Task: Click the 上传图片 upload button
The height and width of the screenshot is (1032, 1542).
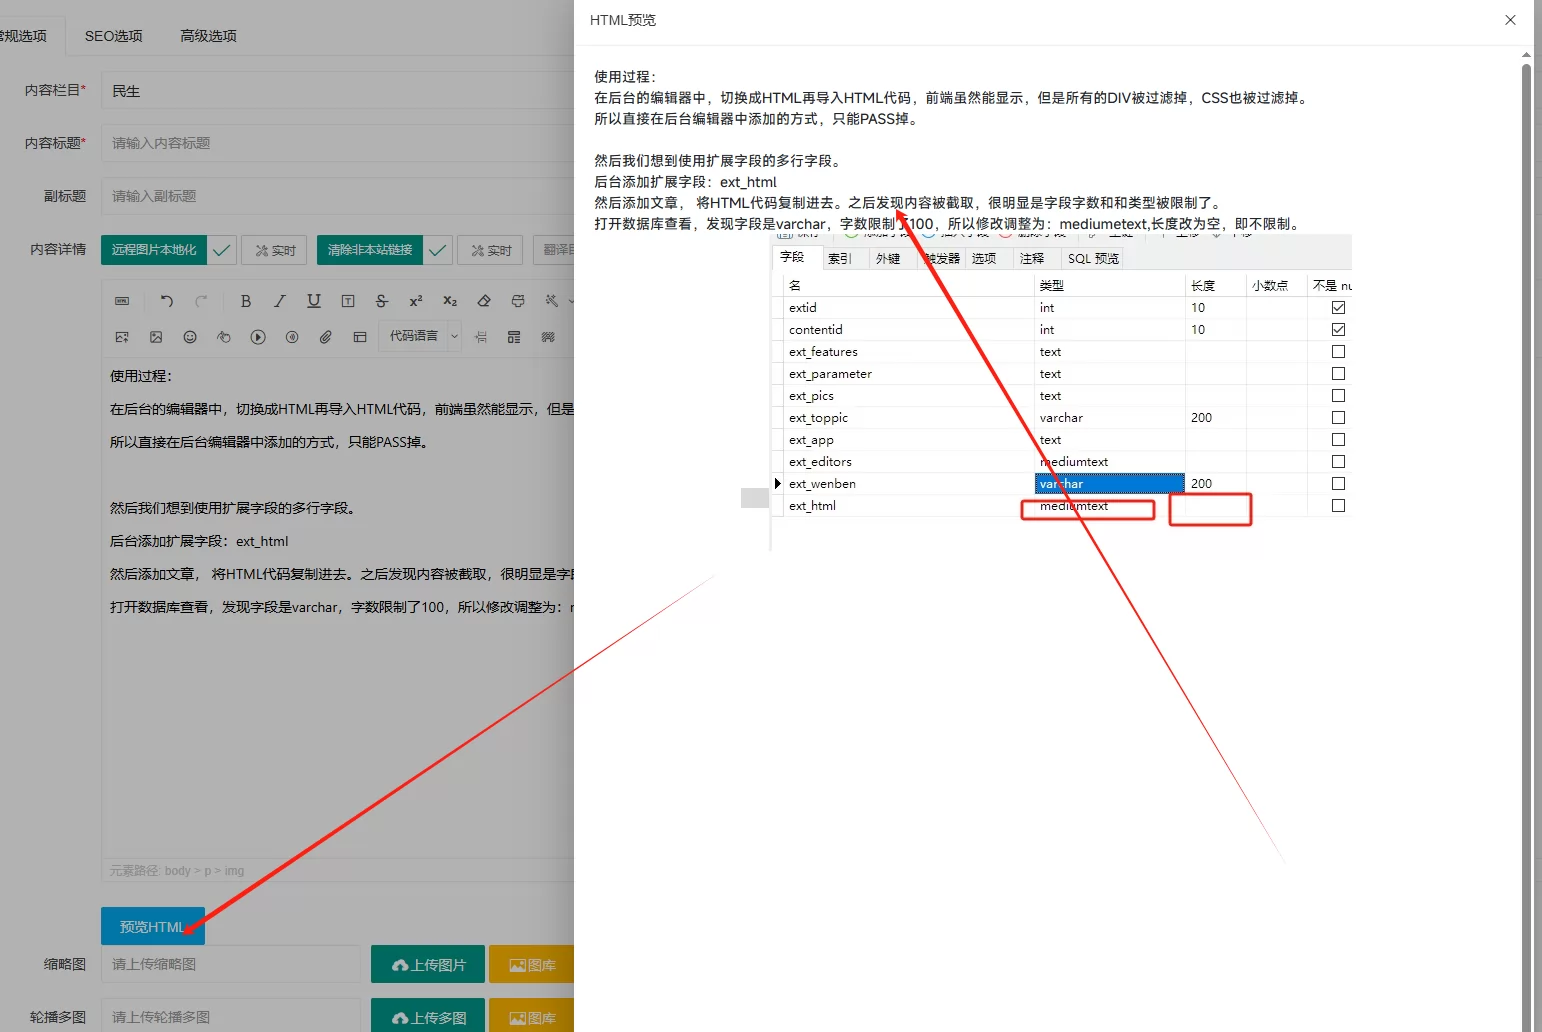Action: pos(427,964)
